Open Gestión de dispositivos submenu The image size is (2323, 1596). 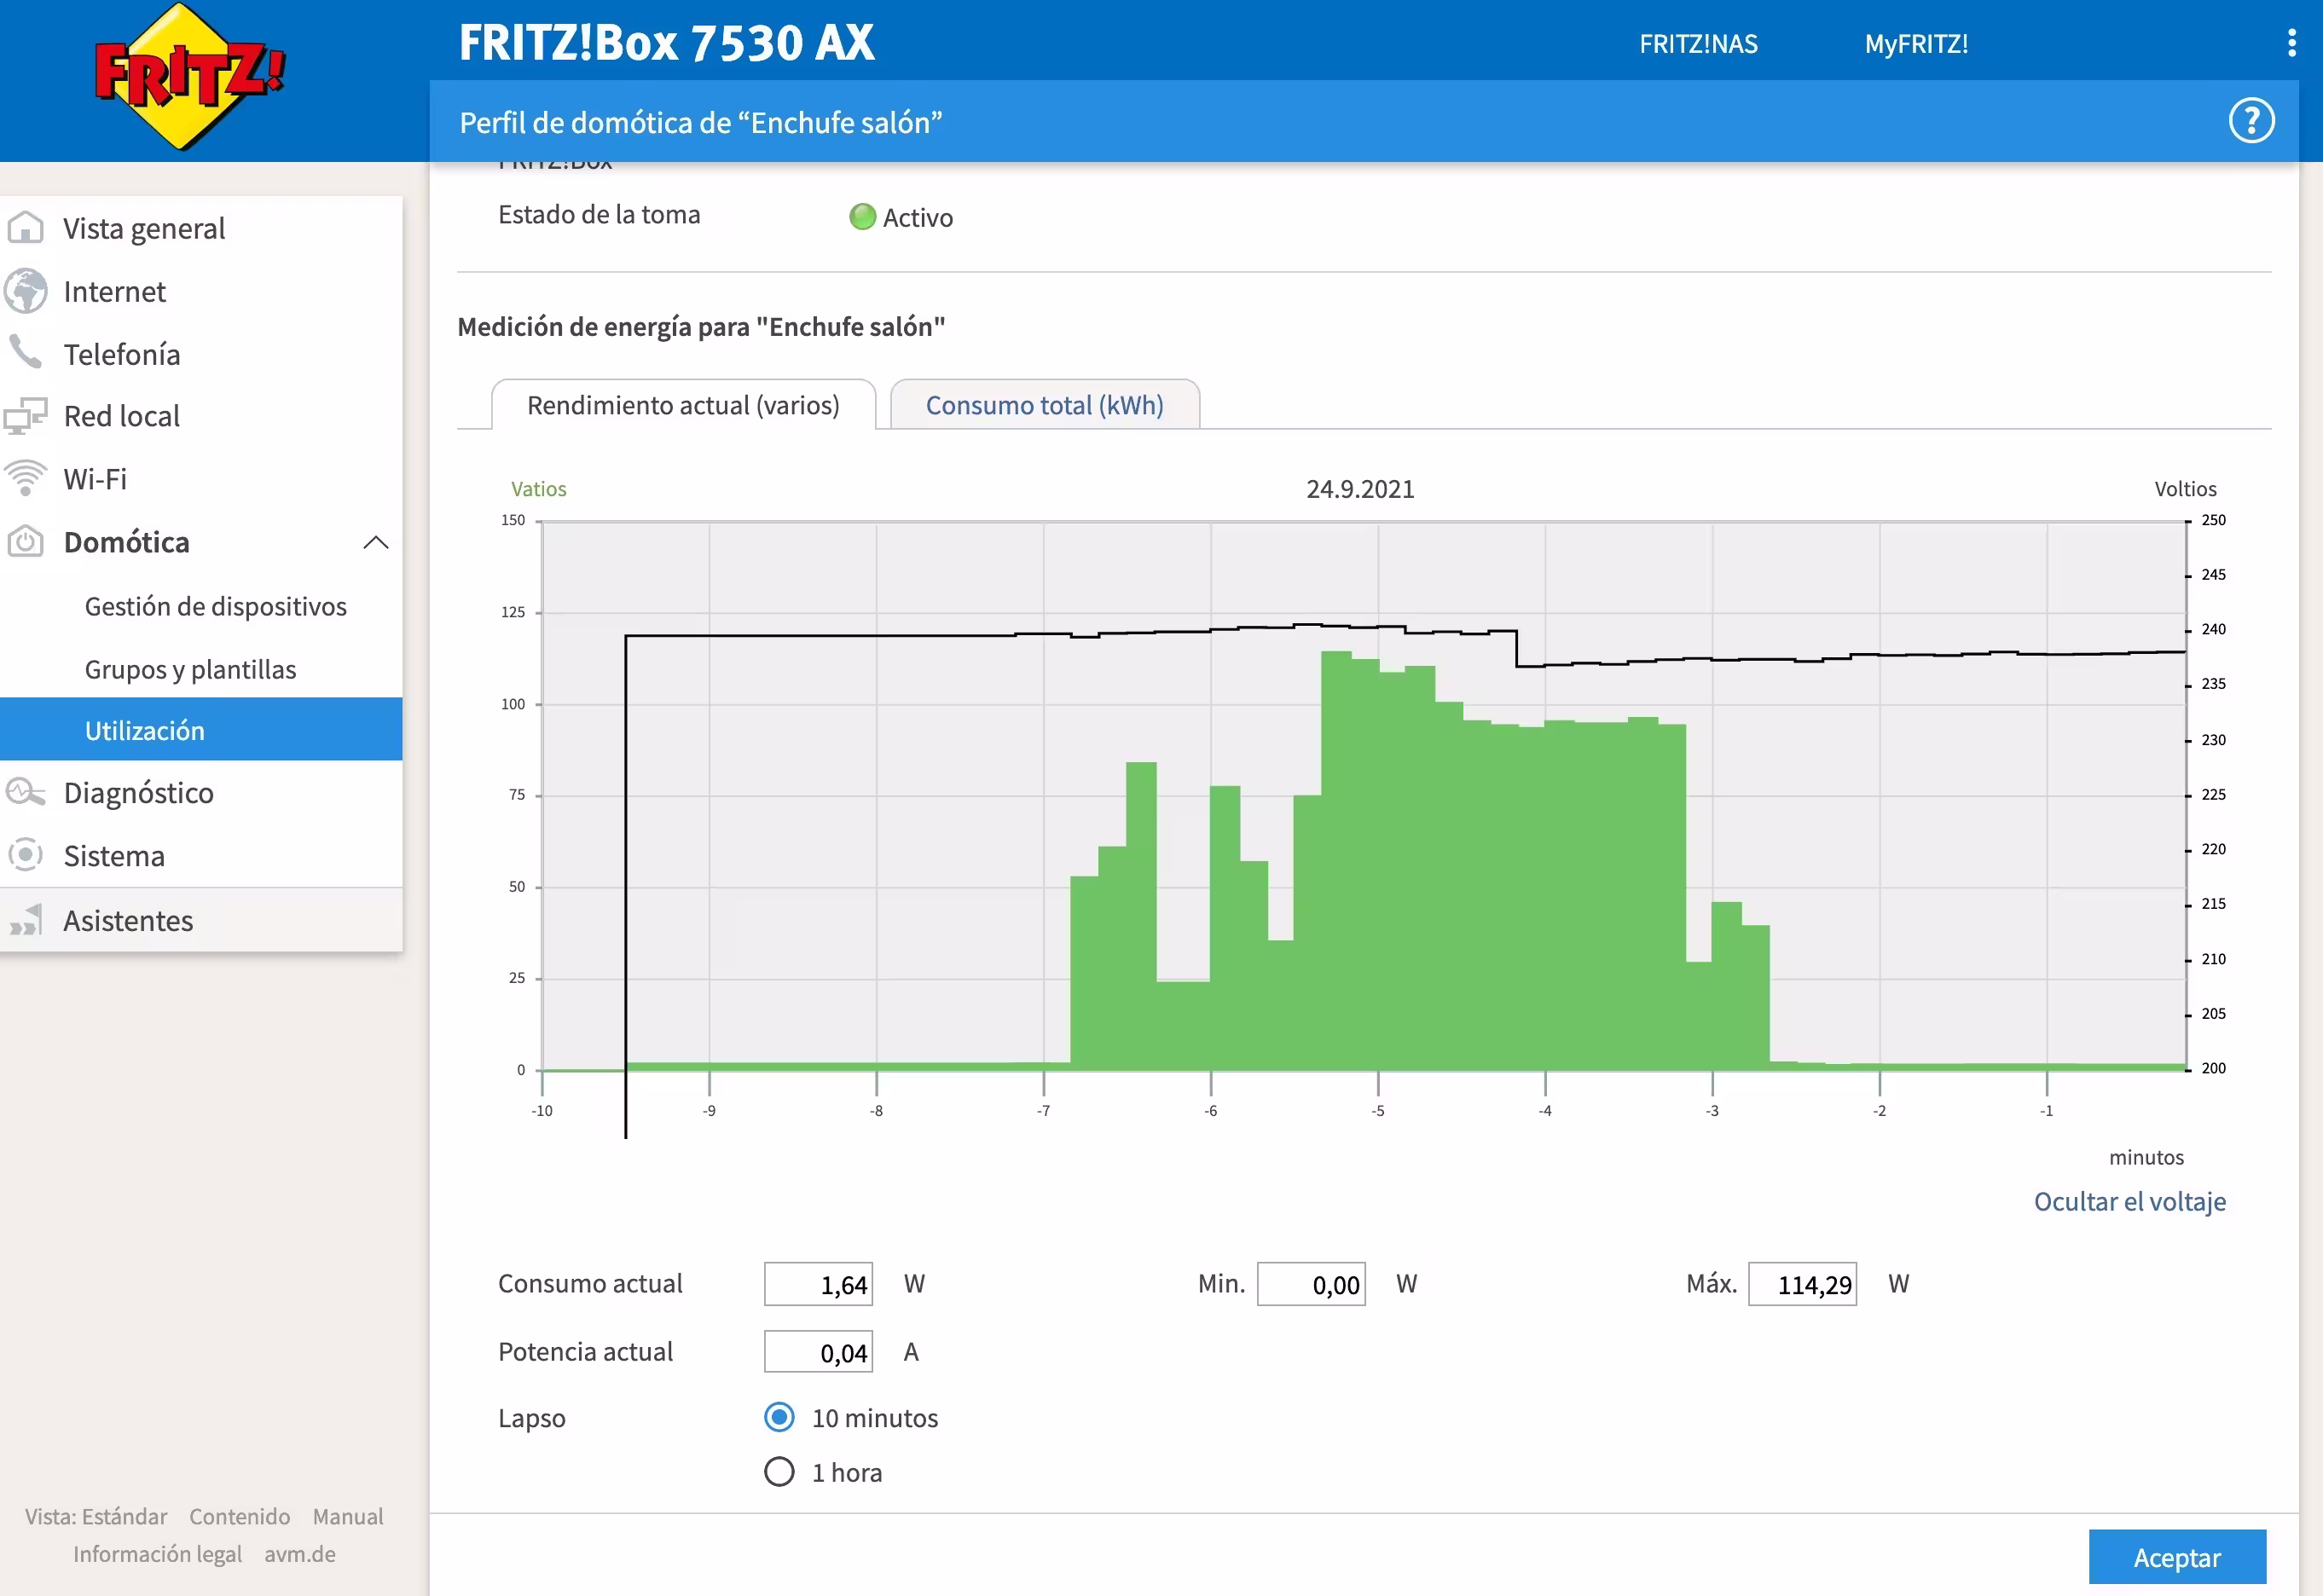click(x=201, y=606)
